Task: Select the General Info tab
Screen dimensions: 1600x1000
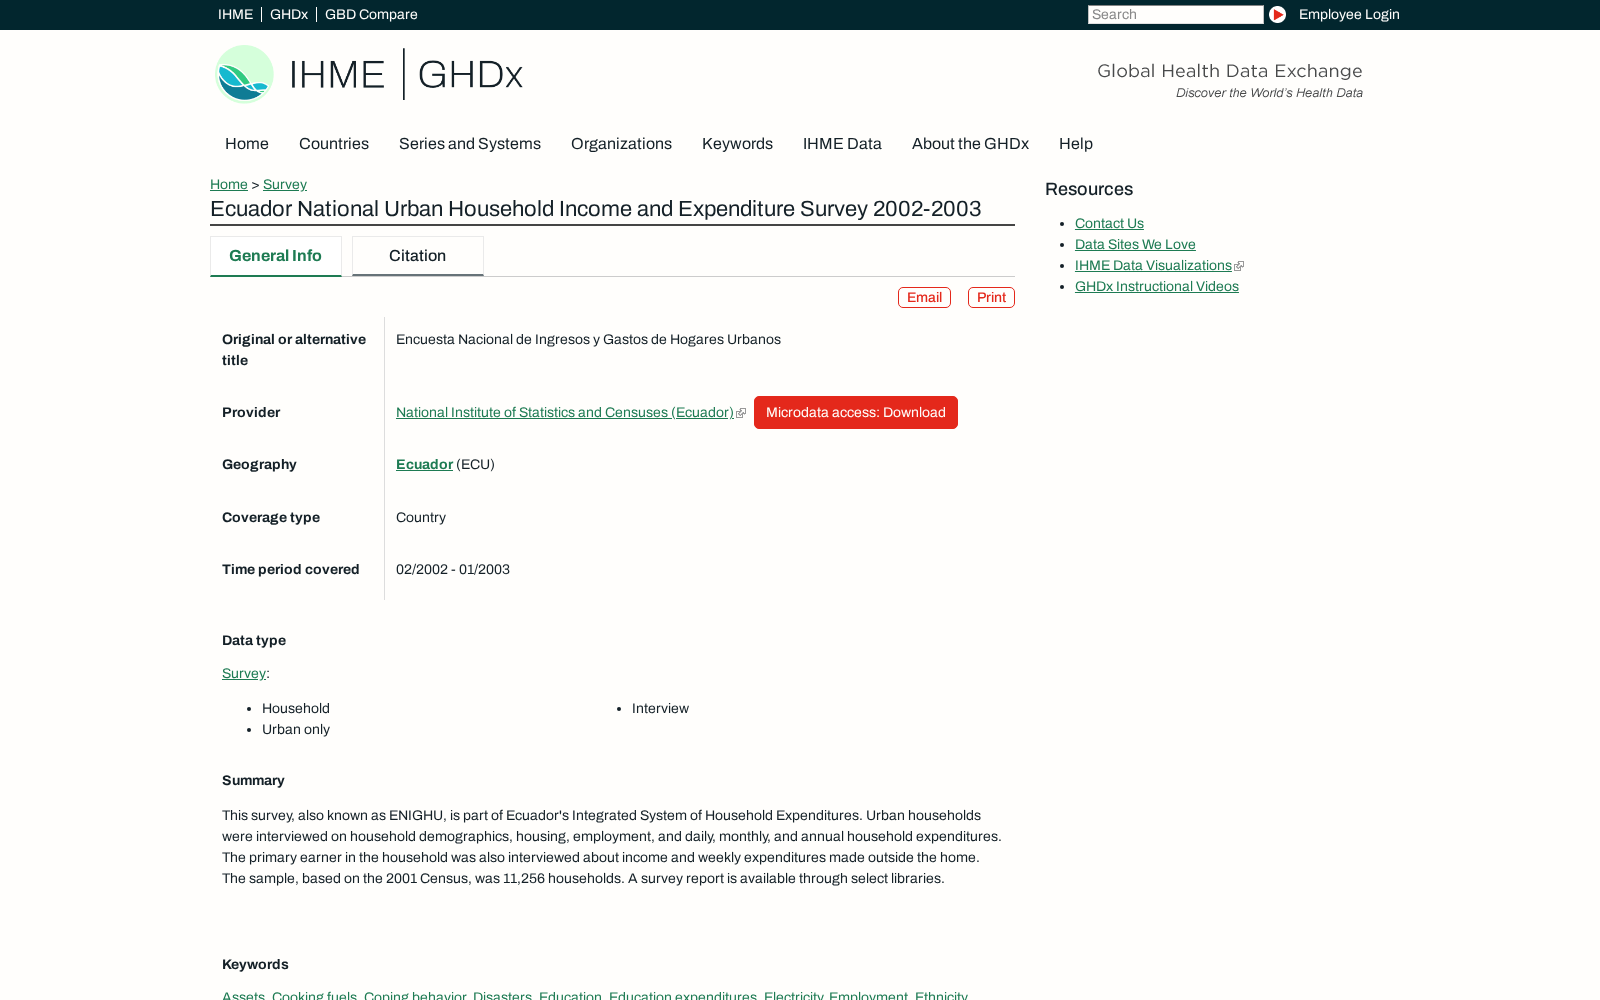Action: click(x=276, y=256)
